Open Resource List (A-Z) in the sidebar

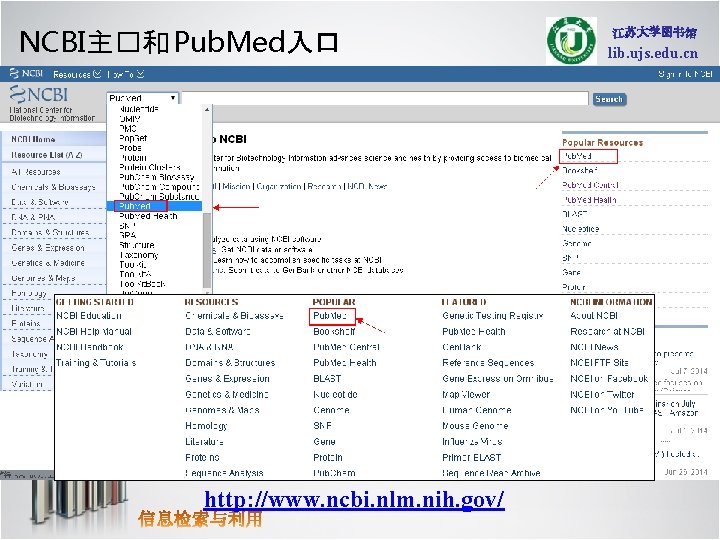46,155
